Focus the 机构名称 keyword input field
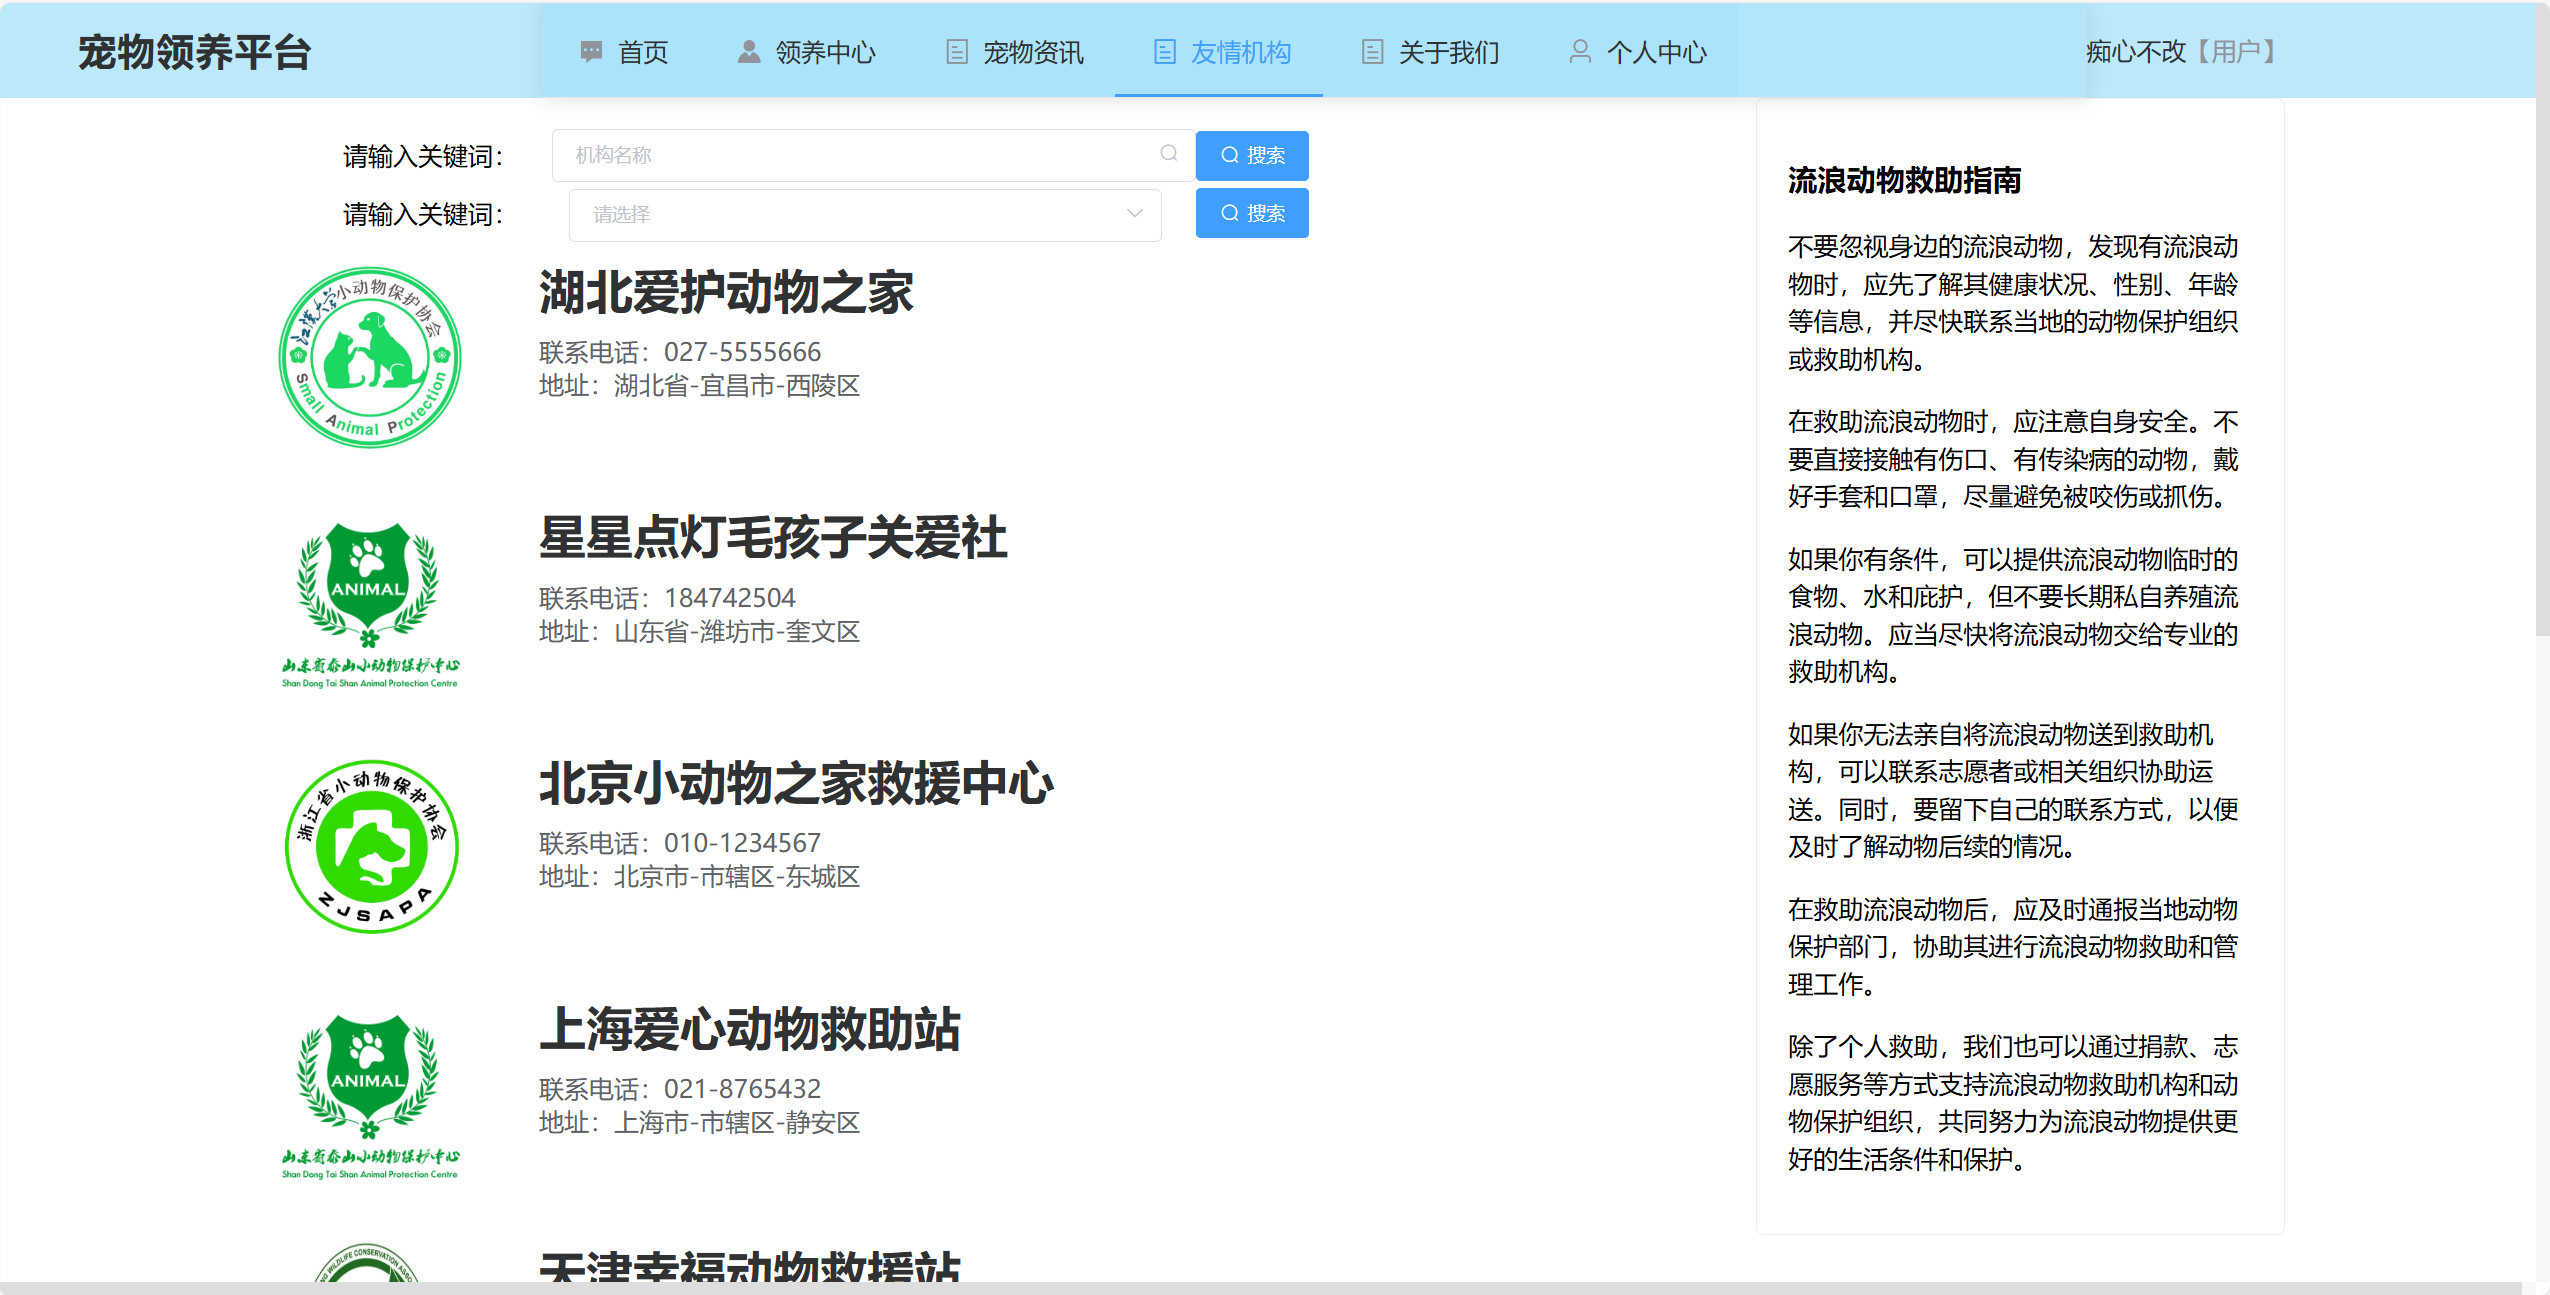The height and width of the screenshot is (1295, 2550). click(x=860, y=155)
